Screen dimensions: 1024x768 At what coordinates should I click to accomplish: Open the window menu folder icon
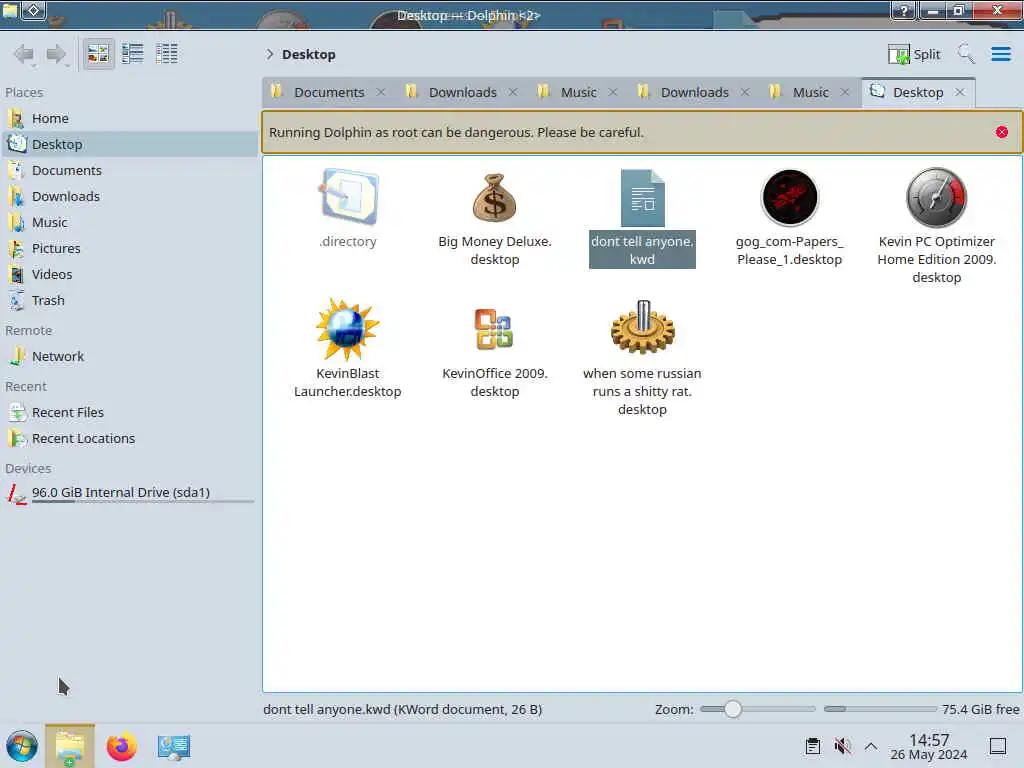[x=10, y=10]
